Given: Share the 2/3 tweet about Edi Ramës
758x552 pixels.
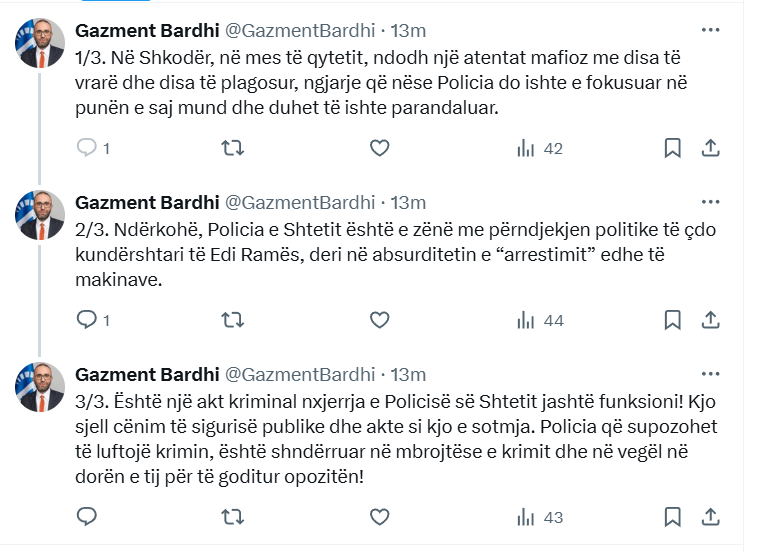Looking at the screenshot, I should point(710,320).
